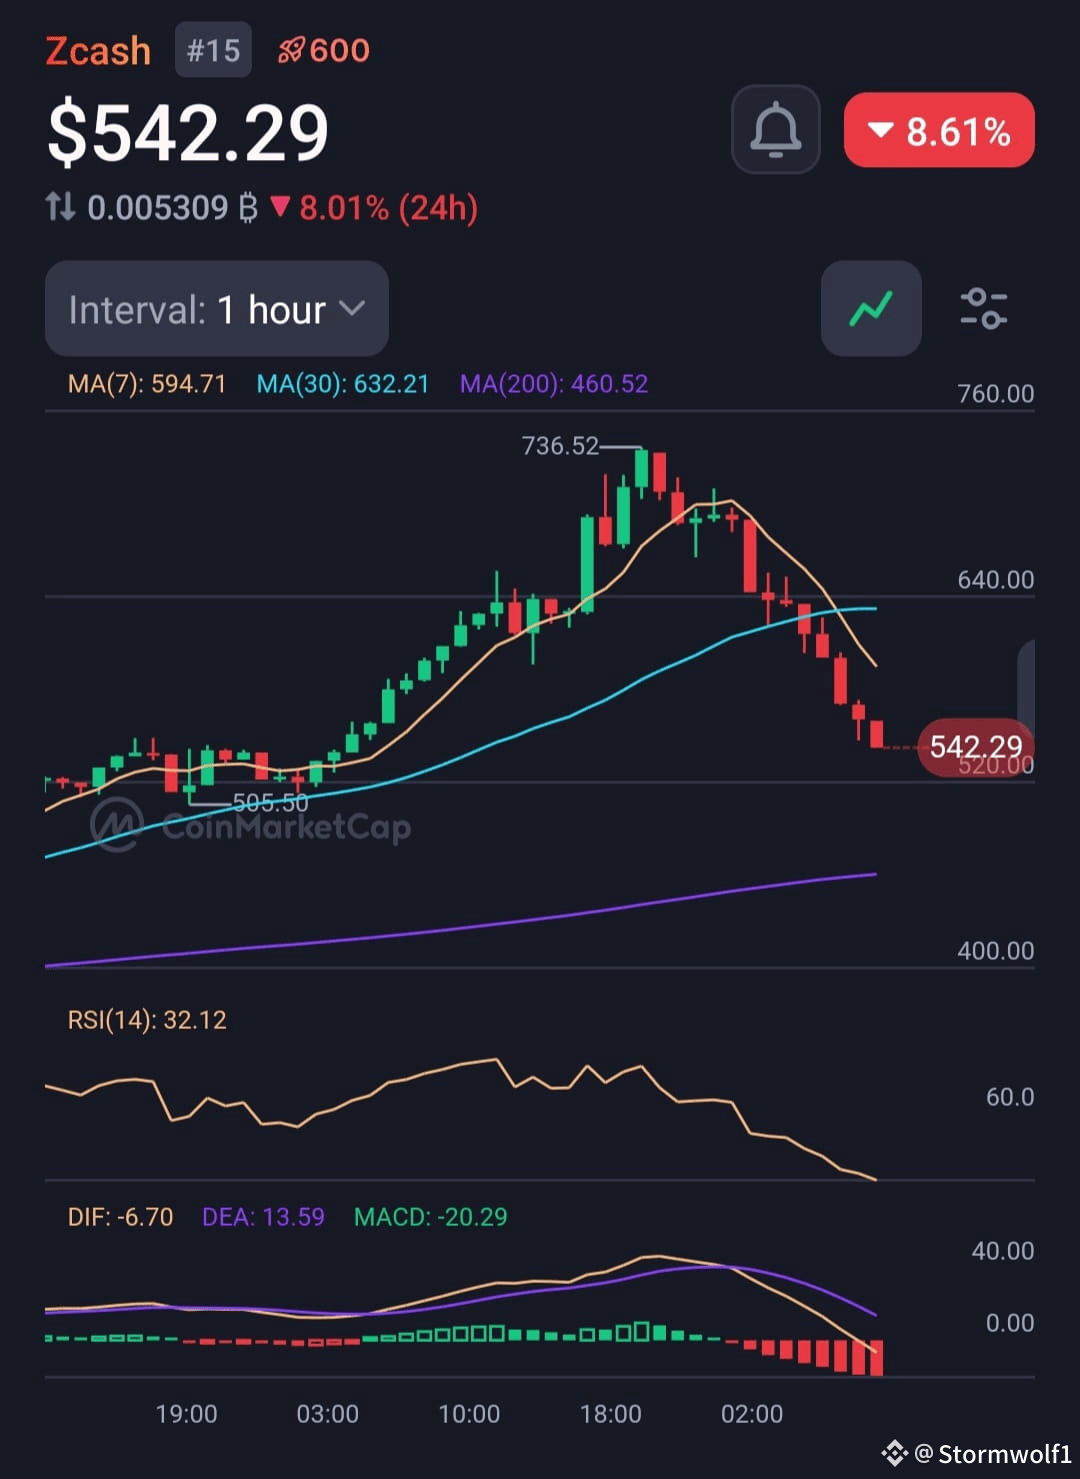Viewport: 1080px width, 1479px height.
Task: Tap the 505.50 low price marker
Action: (x=270, y=803)
